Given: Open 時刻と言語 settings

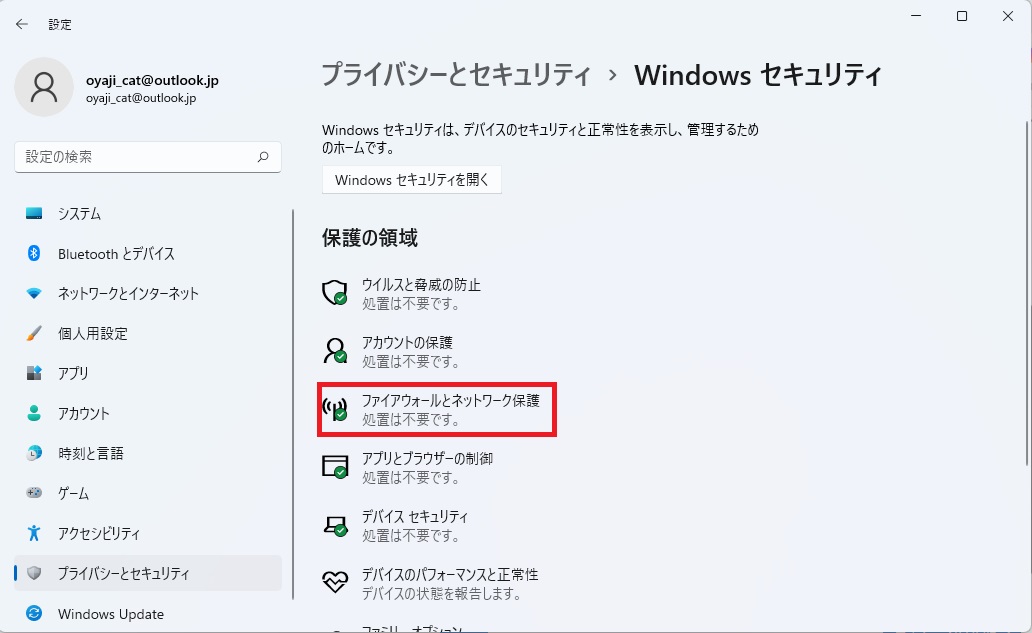Looking at the screenshot, I should pyautogui.click(x=148, y=453).
